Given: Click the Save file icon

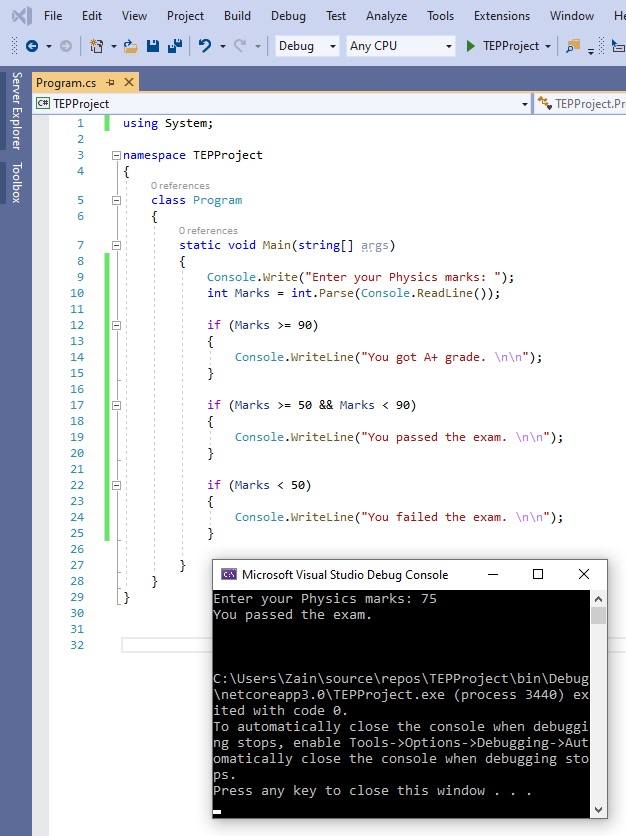Looking at the screenshot, I should tap(153, 46).
